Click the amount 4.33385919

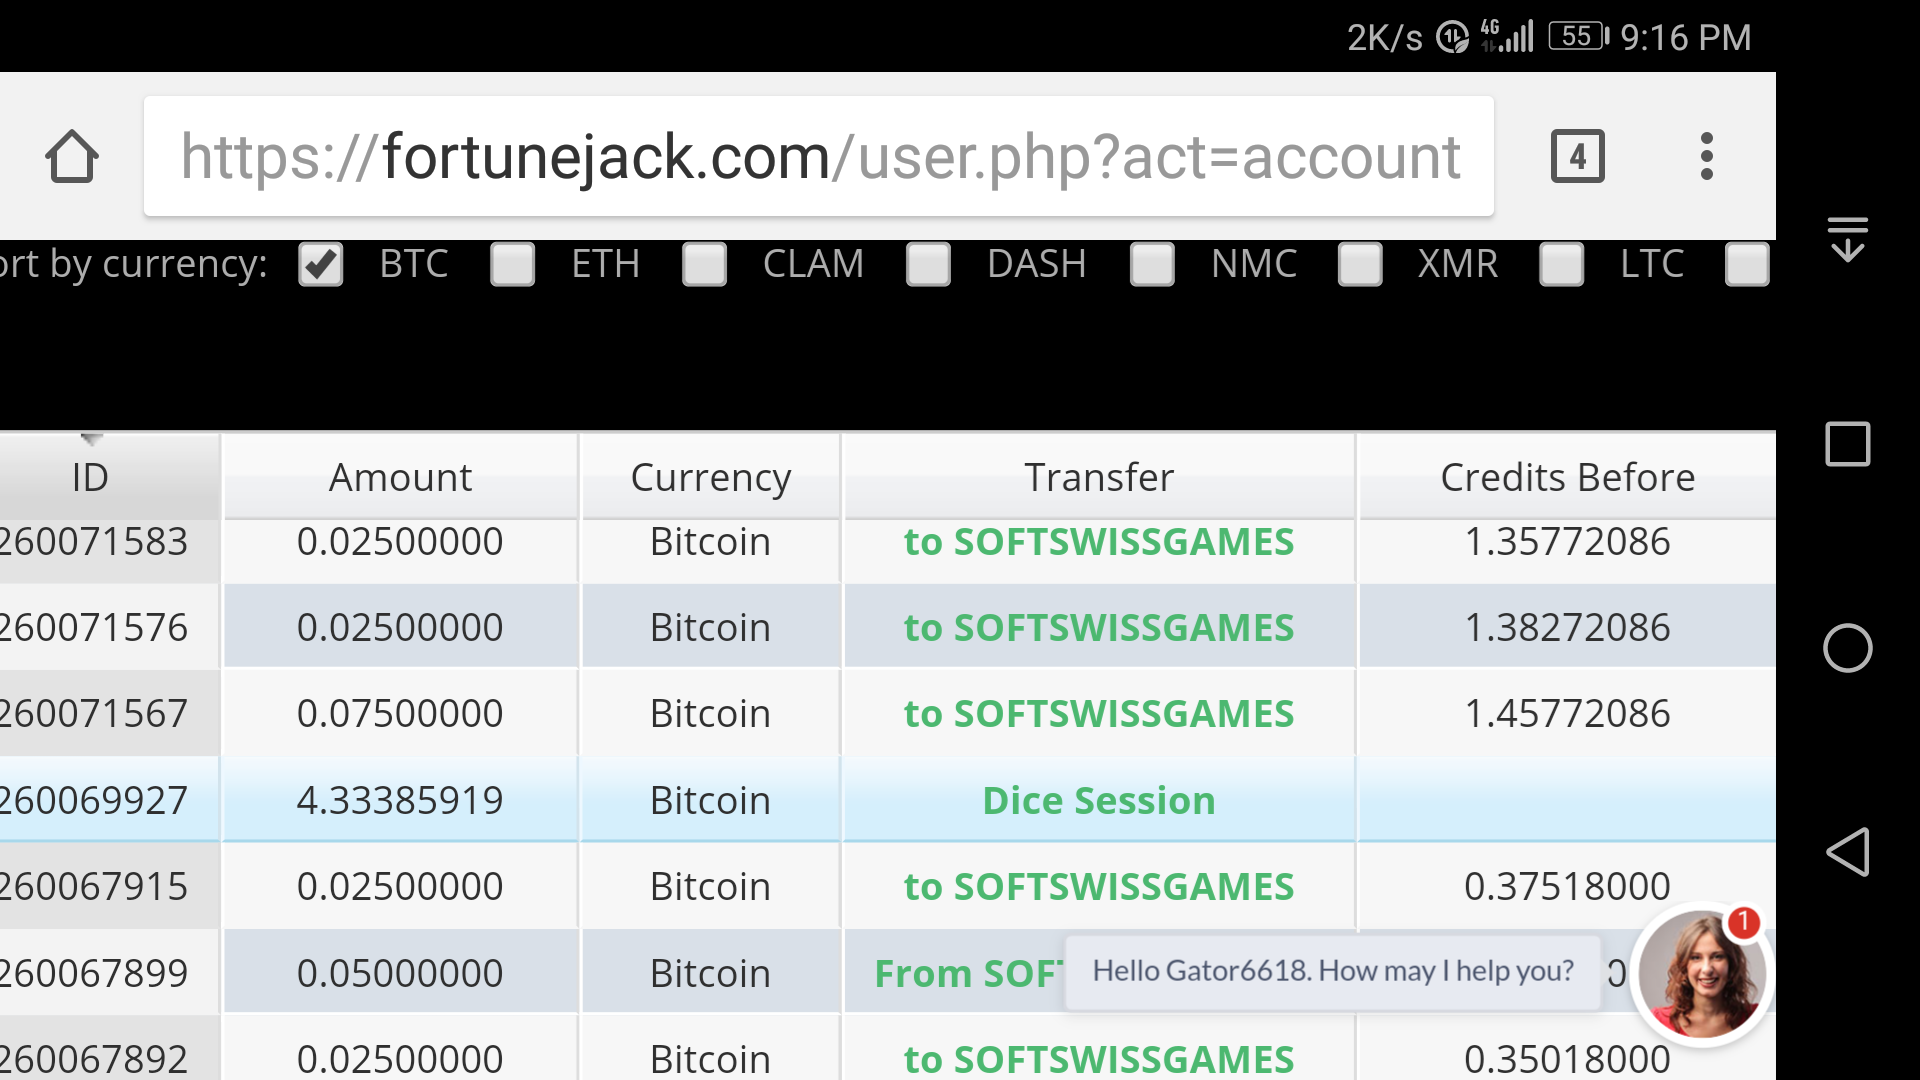pyautogui.click(x=400, y=801)
